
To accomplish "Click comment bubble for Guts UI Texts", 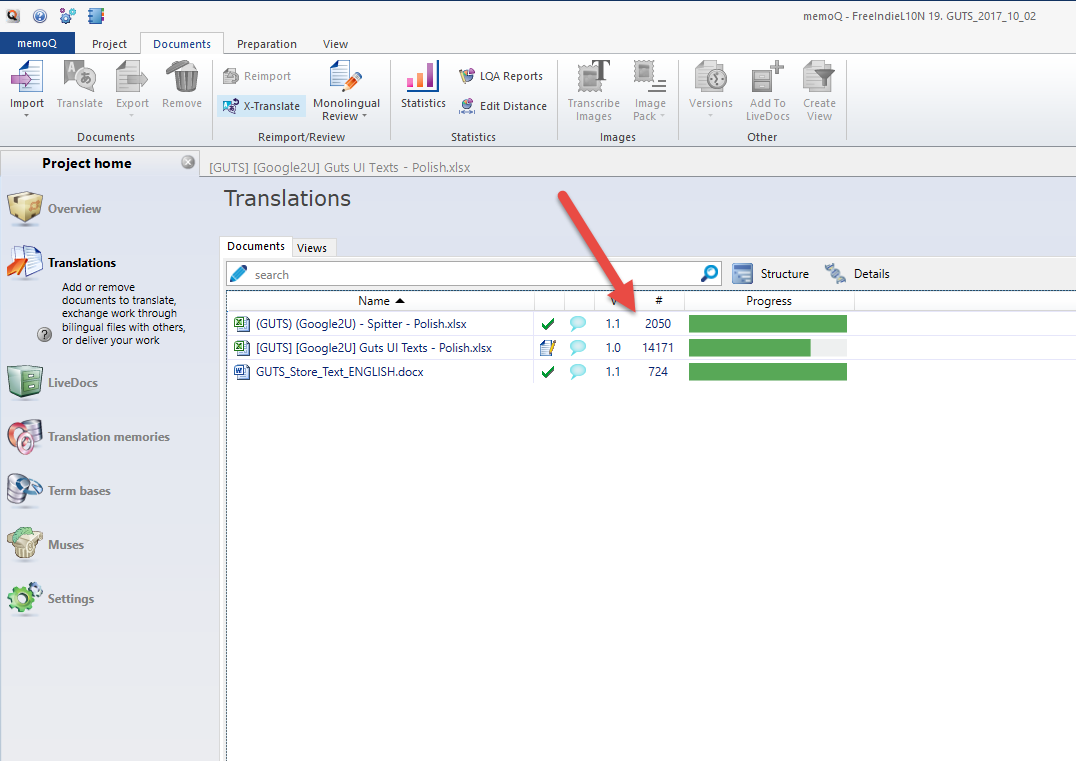I will [578, 347].
